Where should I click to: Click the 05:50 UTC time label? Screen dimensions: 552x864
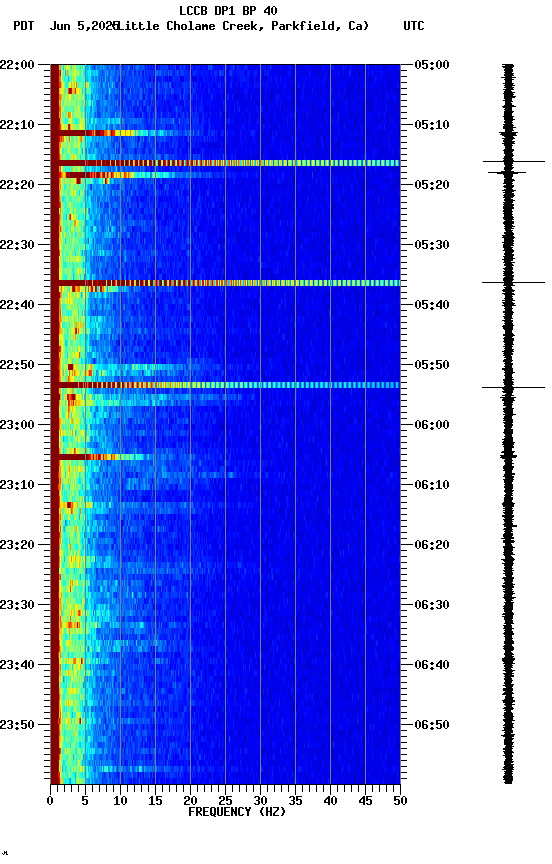tap(432, 365)
